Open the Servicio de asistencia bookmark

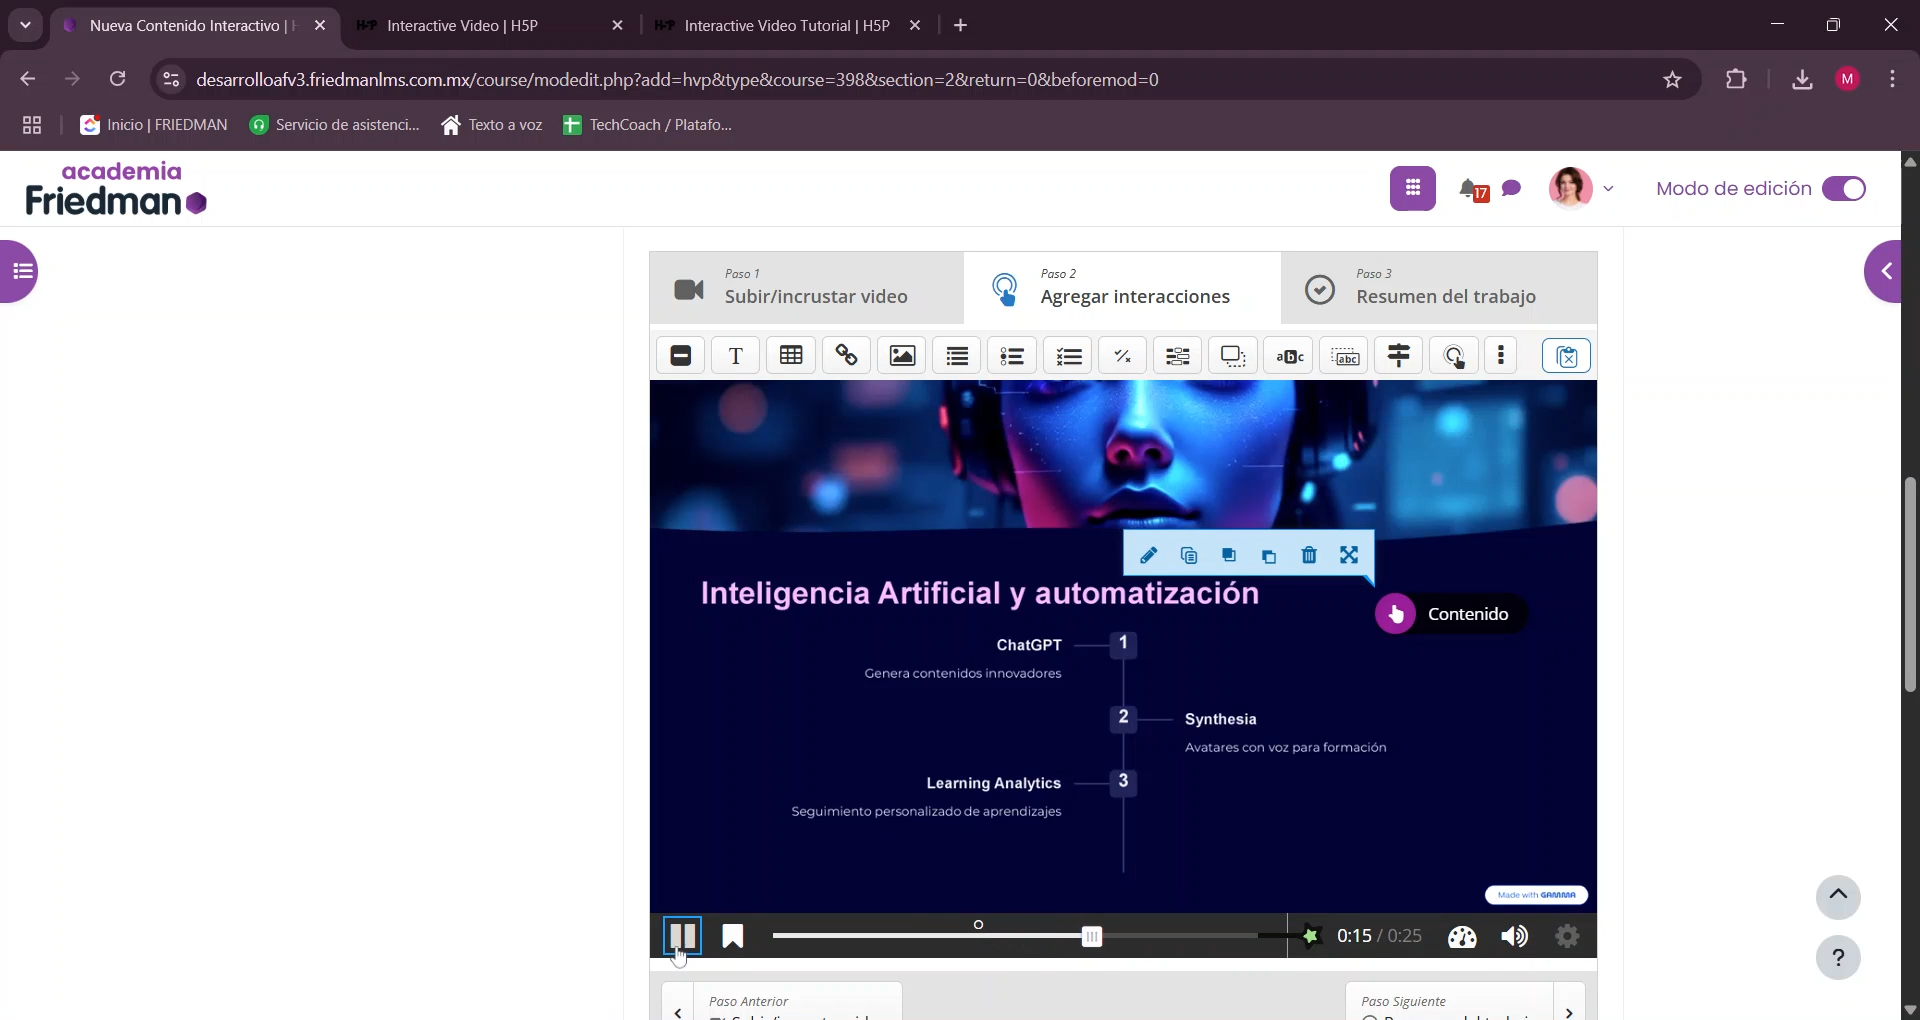(335, 125)
